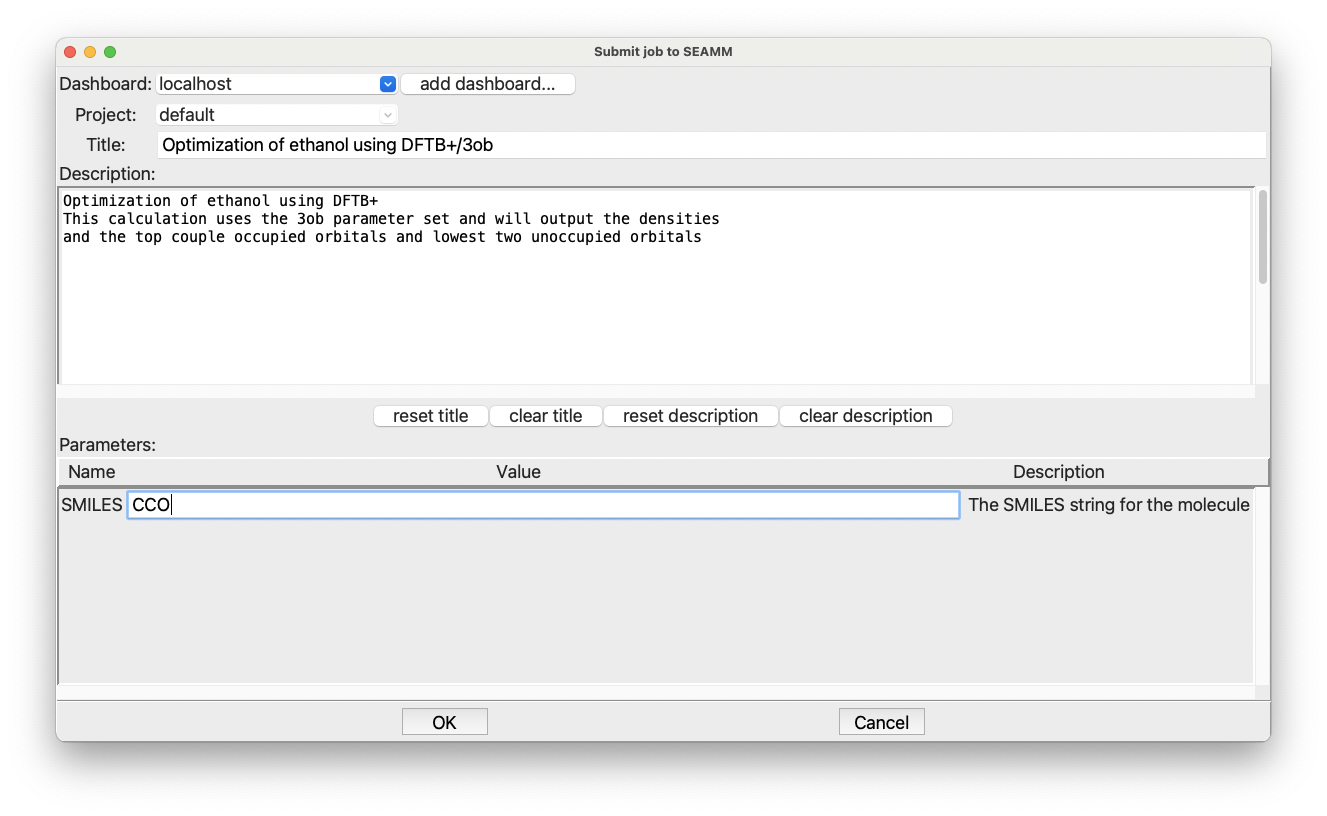Click the reset description button
This screenshot has width=1327, height=816.
pos(691,416)
